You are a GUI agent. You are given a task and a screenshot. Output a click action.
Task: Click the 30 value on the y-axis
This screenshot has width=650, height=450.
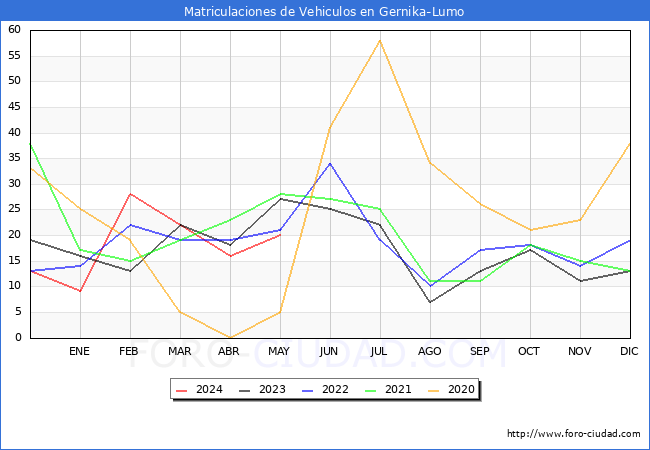(15, 183)
